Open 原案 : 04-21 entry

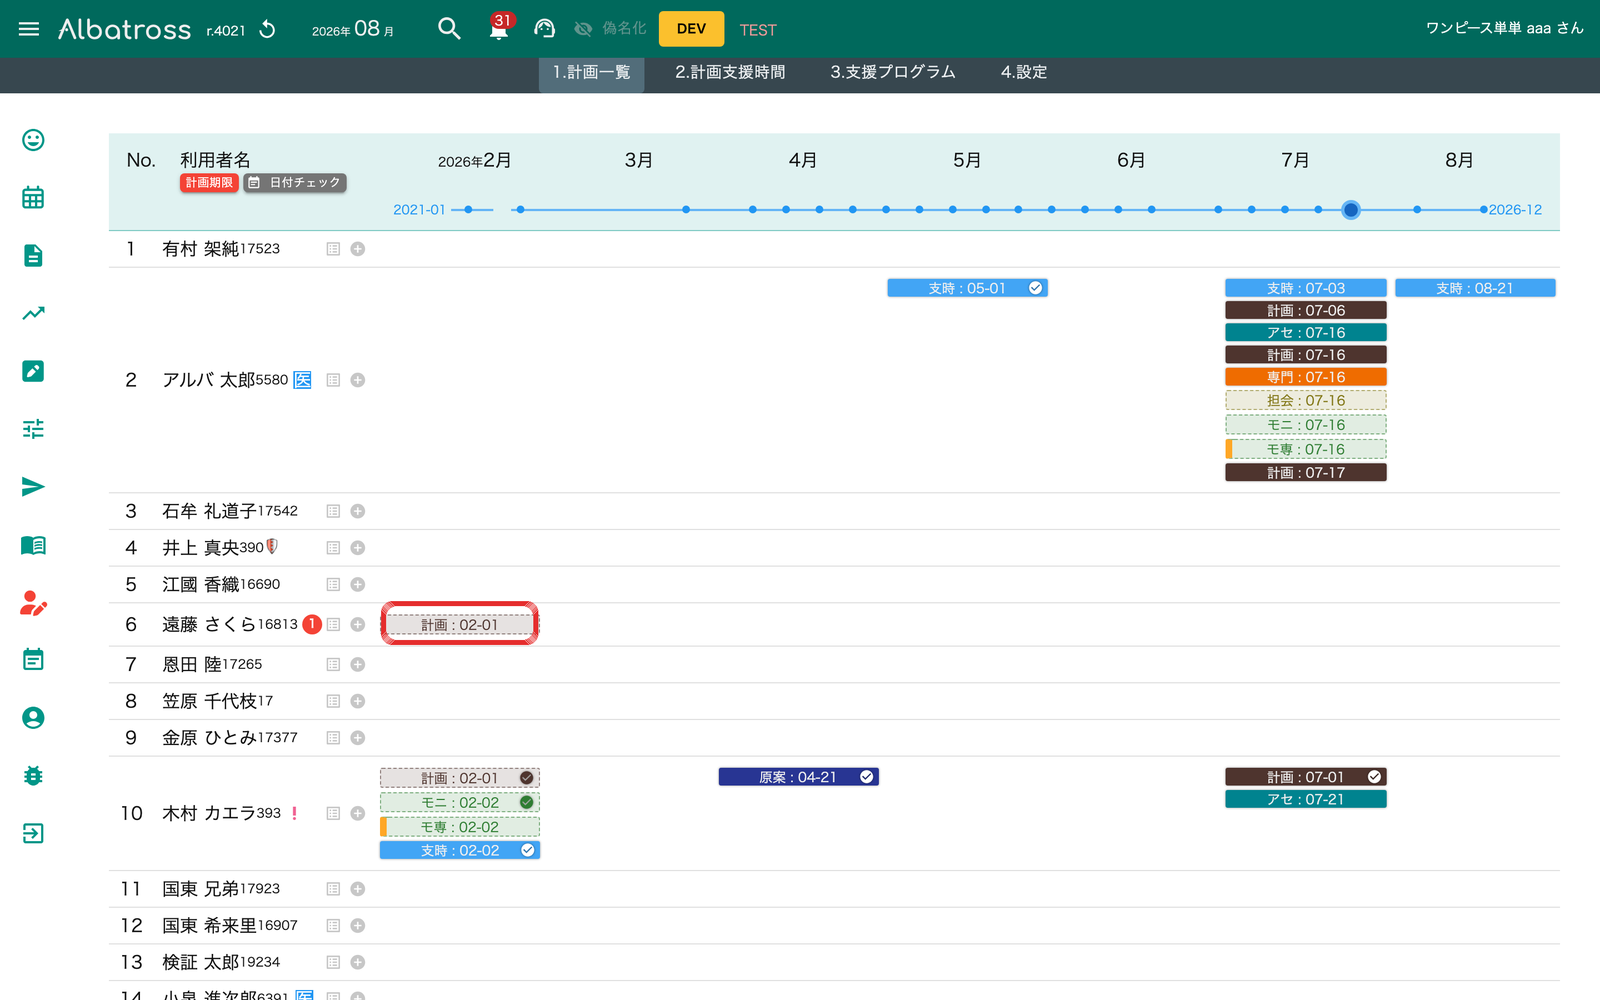798,777
